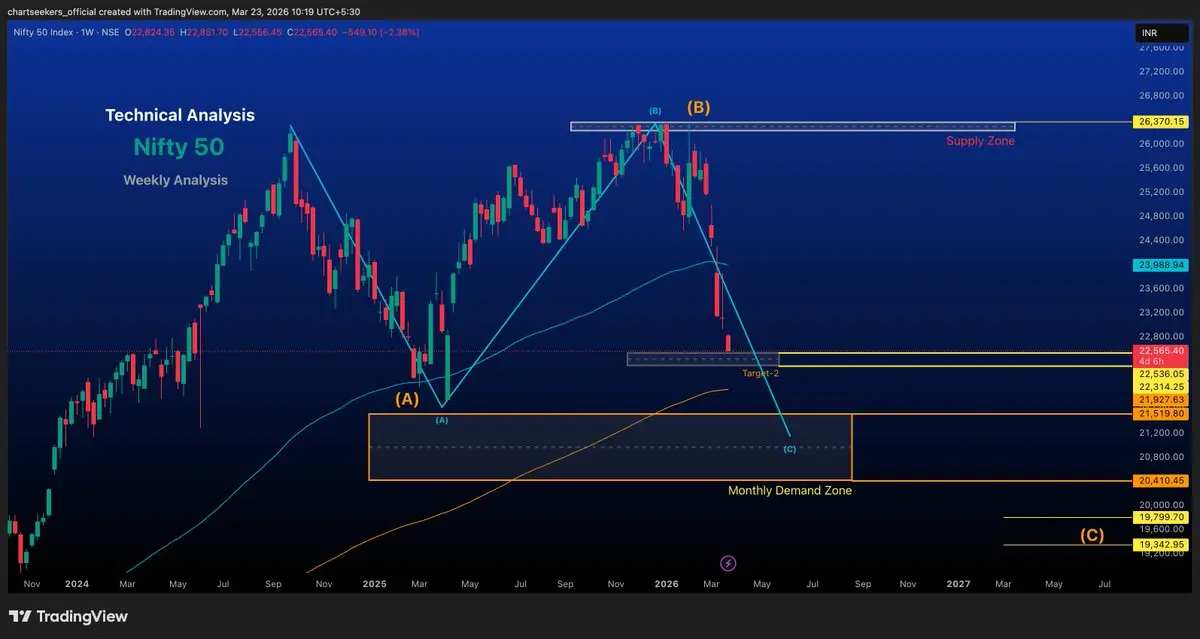Screen dimensions: 1200x639
Task: Select the Target-2 text label
Action: (x=760, y=373)
